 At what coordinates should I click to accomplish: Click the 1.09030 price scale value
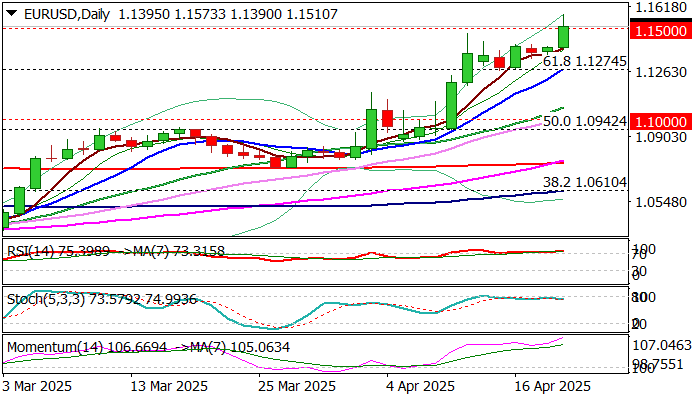pos(661,137)
